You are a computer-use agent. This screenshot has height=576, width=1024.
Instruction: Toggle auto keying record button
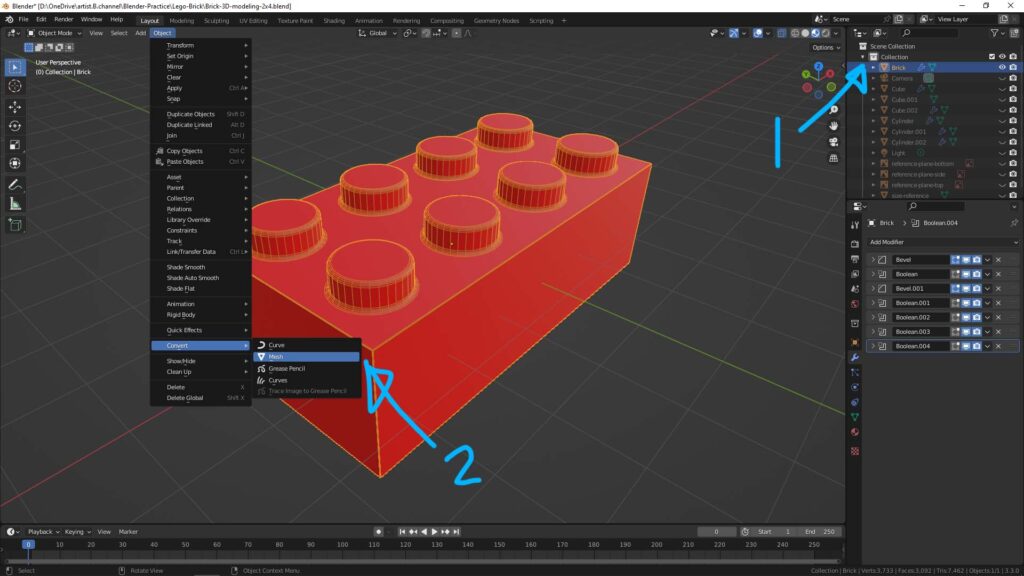378,532
